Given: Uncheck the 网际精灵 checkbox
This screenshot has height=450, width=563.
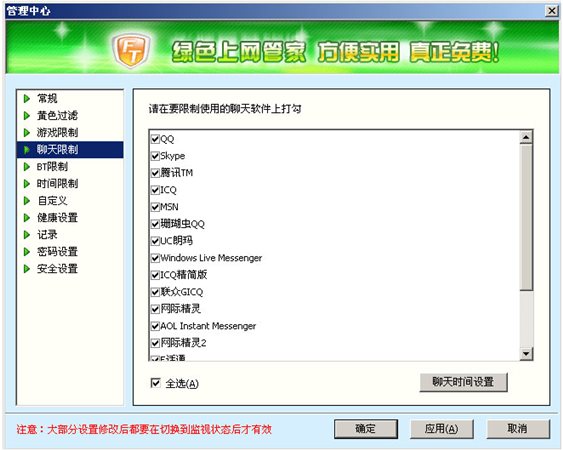Looking at the screenshot, I should 155,309.
